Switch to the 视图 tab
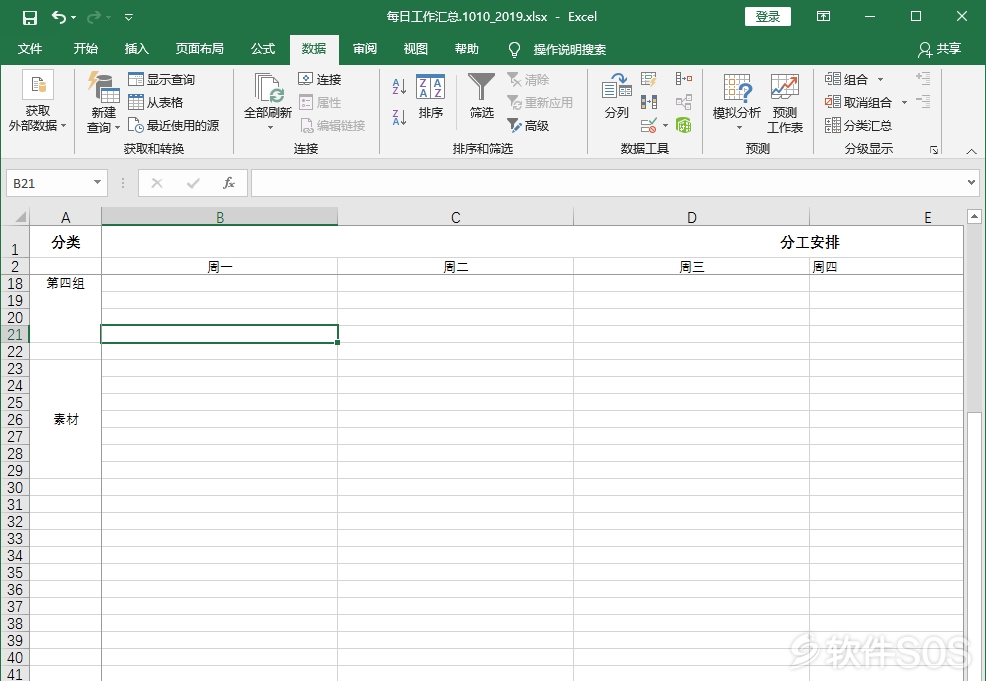Image resolution: width=986 pixels, height=681 pixels. pos(416,49)
